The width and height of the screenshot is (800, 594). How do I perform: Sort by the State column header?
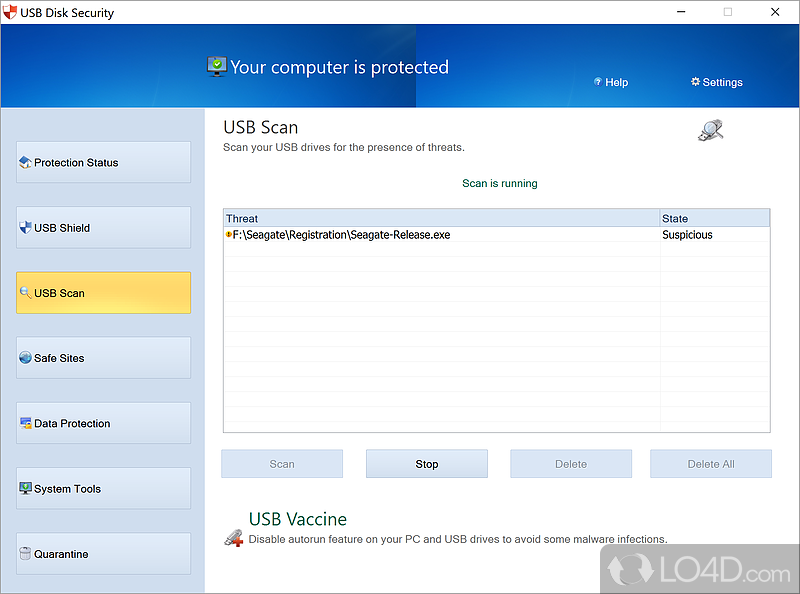715,218
